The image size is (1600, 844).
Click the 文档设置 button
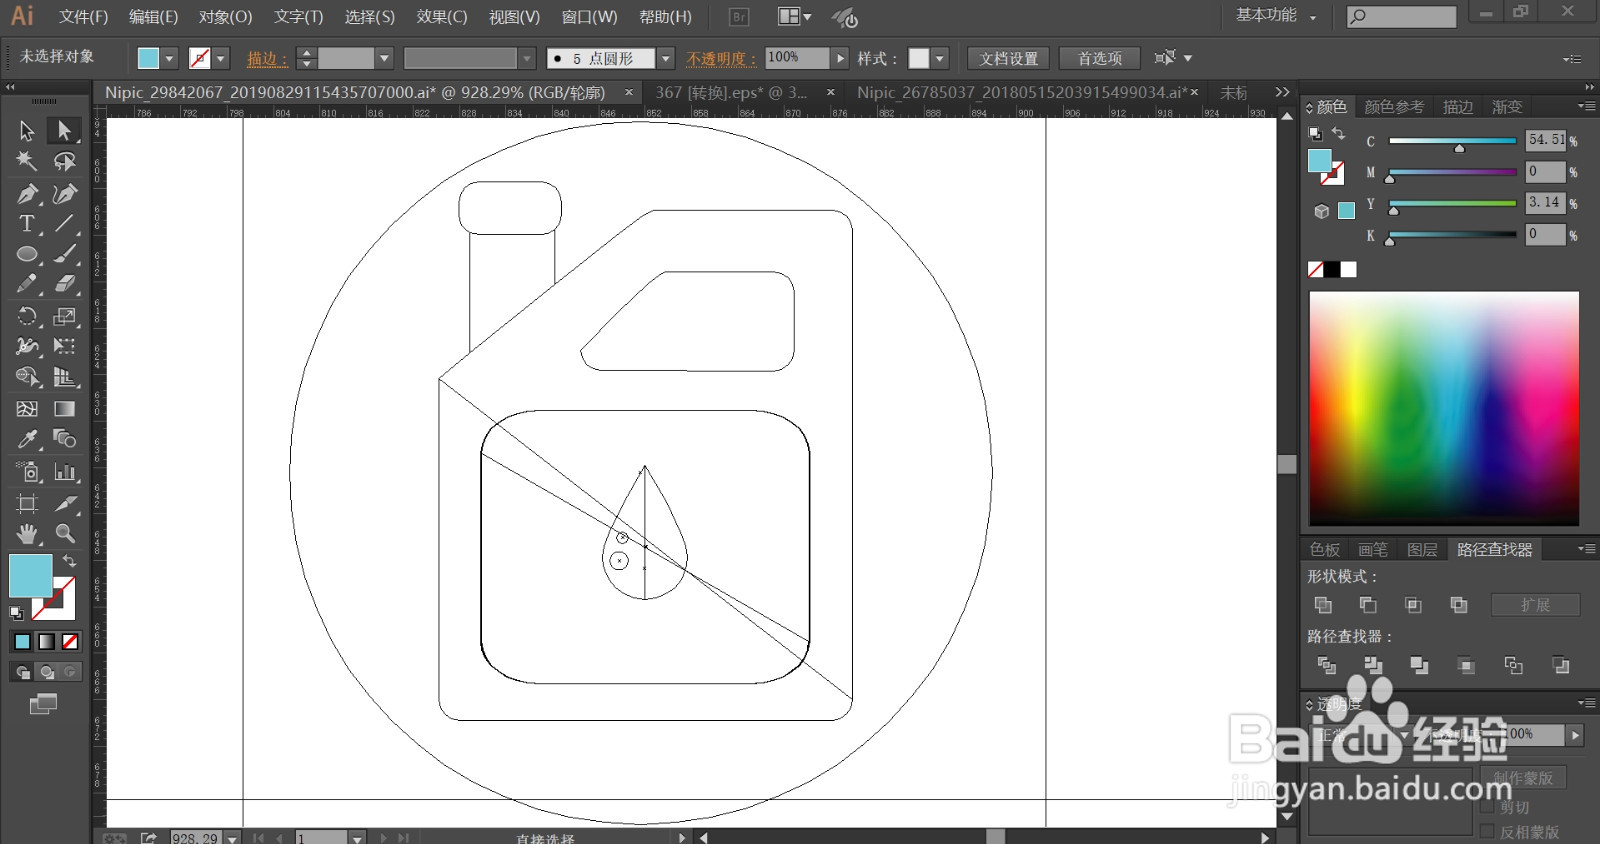[1009, 59]
